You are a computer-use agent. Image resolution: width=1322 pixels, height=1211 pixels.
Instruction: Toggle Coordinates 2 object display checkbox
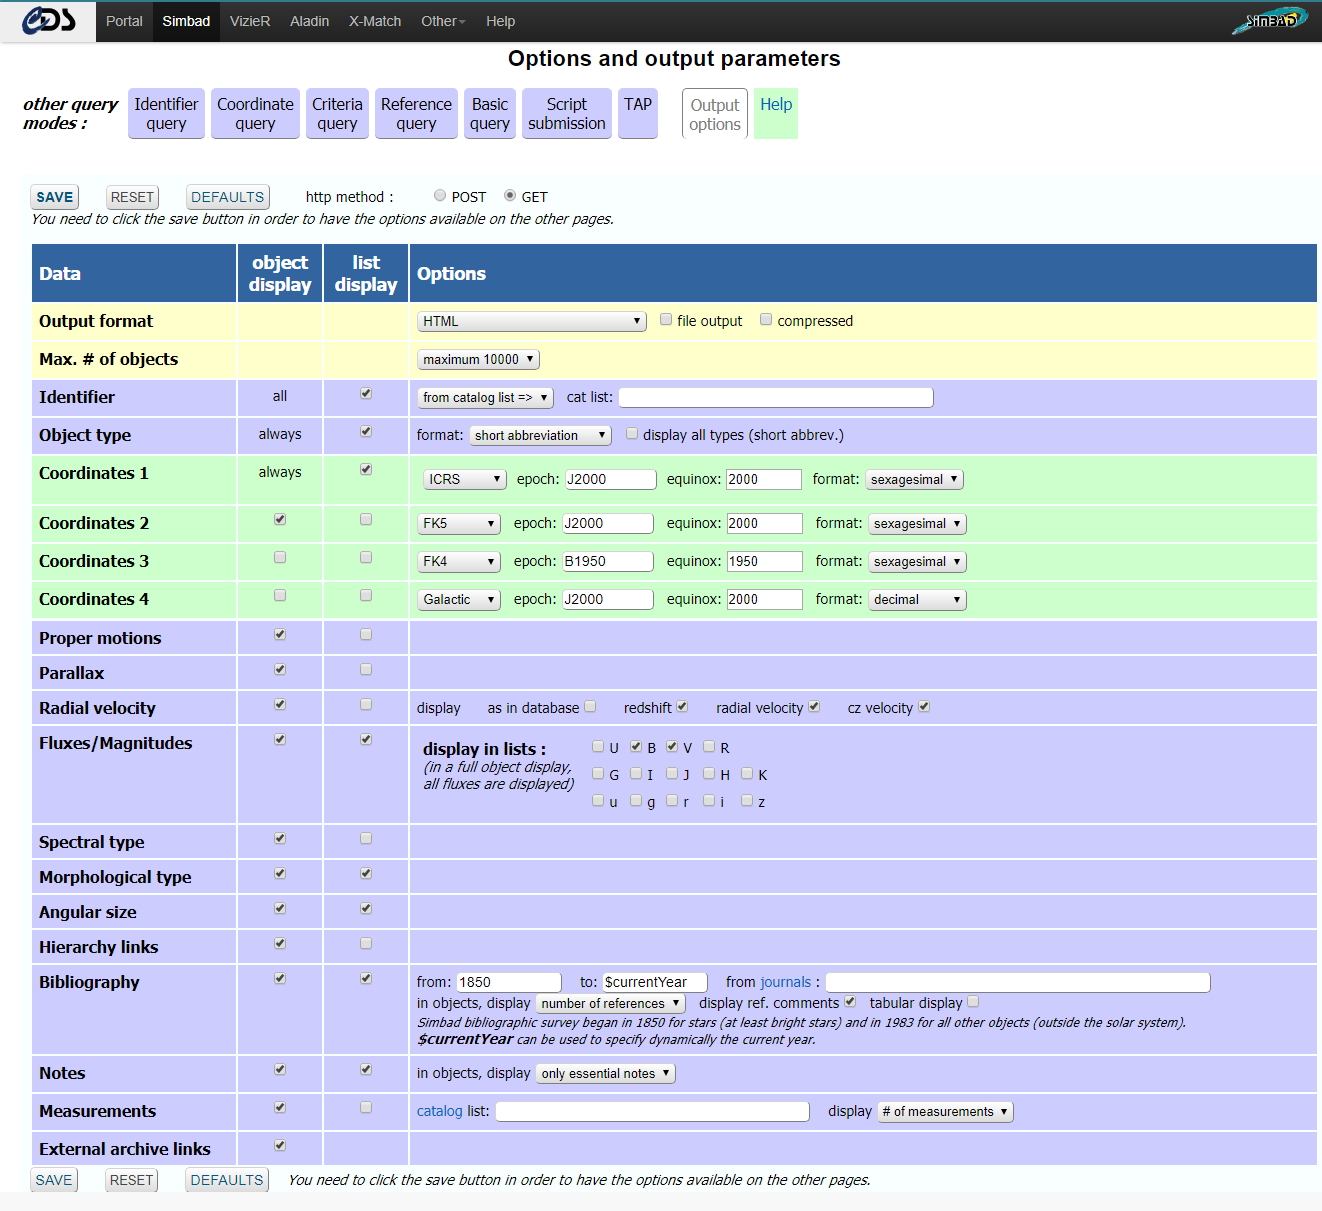280,520
